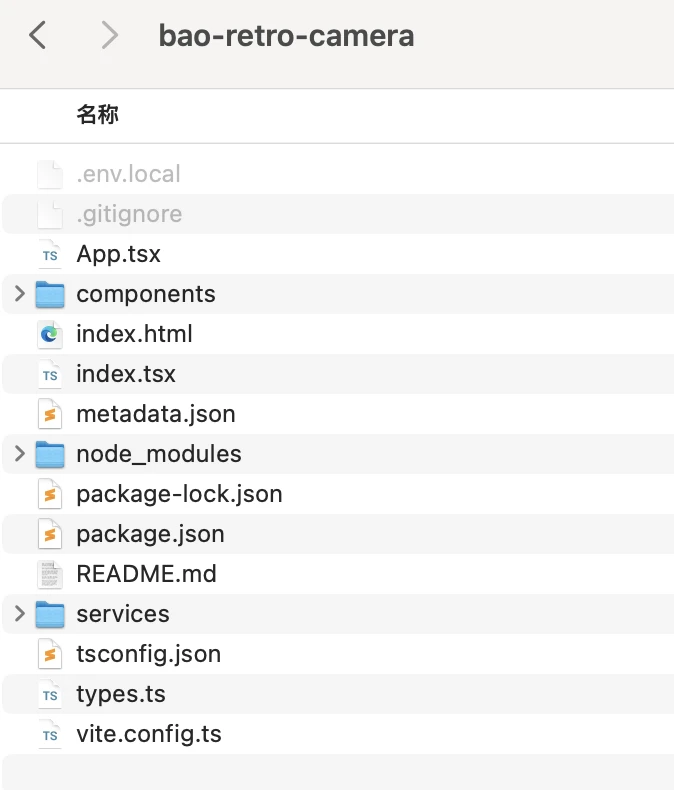Go forward with the right chevron
This screenshot has width=674, height=790.
click(109, 35)
